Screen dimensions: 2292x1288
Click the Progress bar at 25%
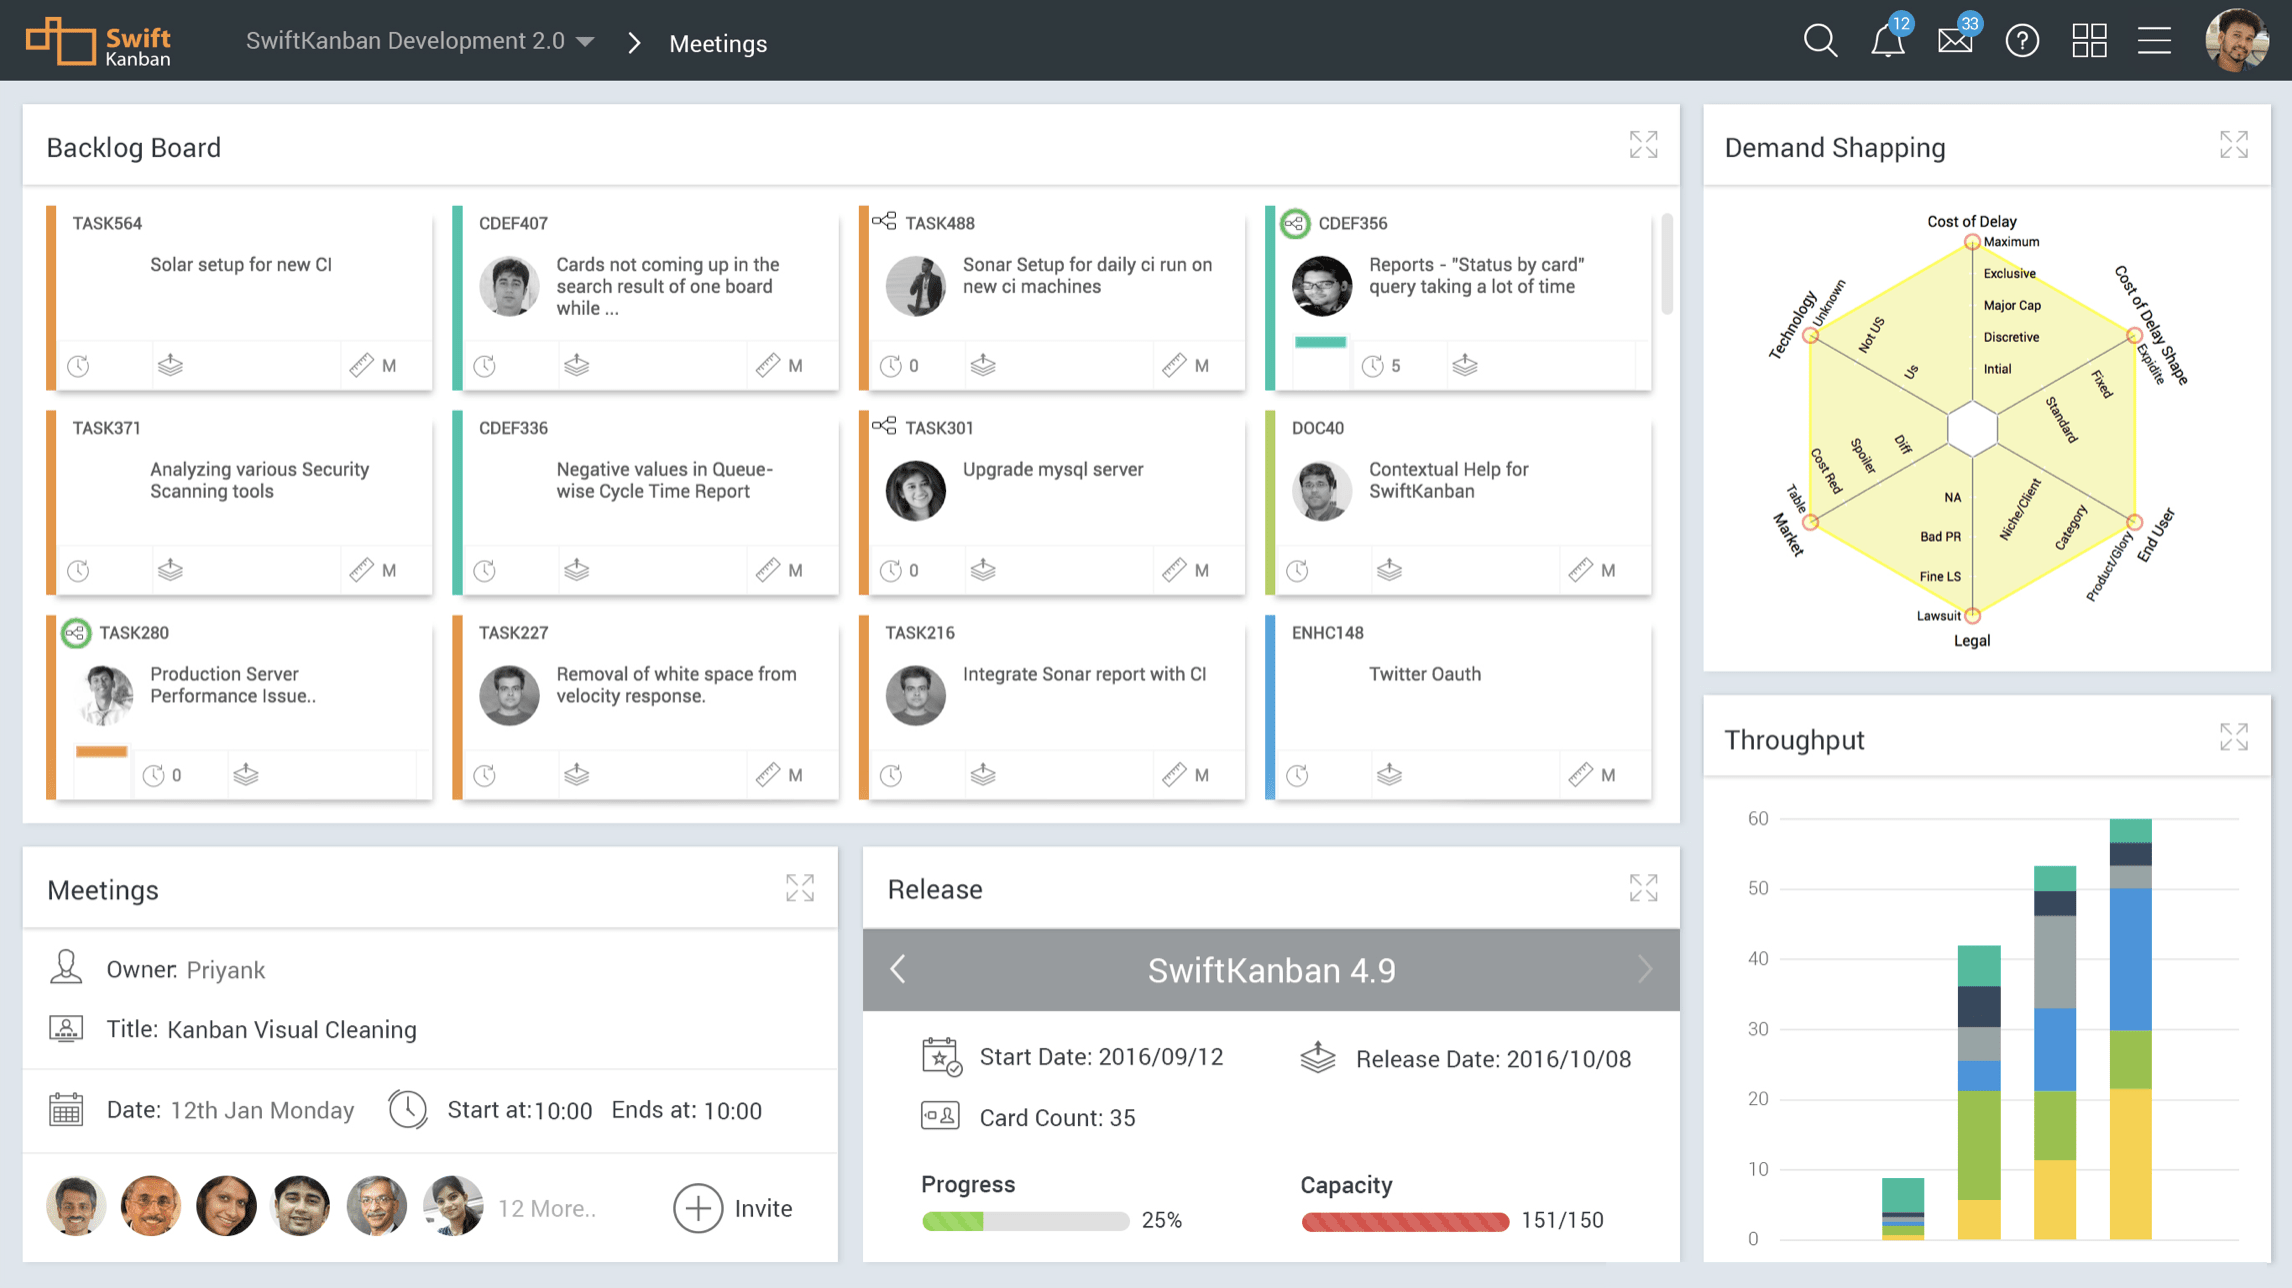point(1024,1221)
